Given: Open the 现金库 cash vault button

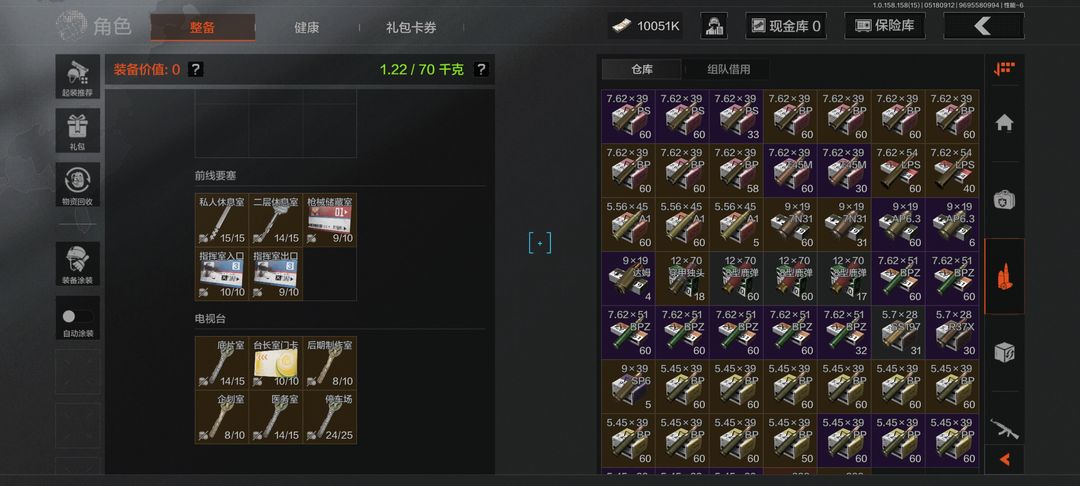Looking at the screenshot, I should [786, 26].
